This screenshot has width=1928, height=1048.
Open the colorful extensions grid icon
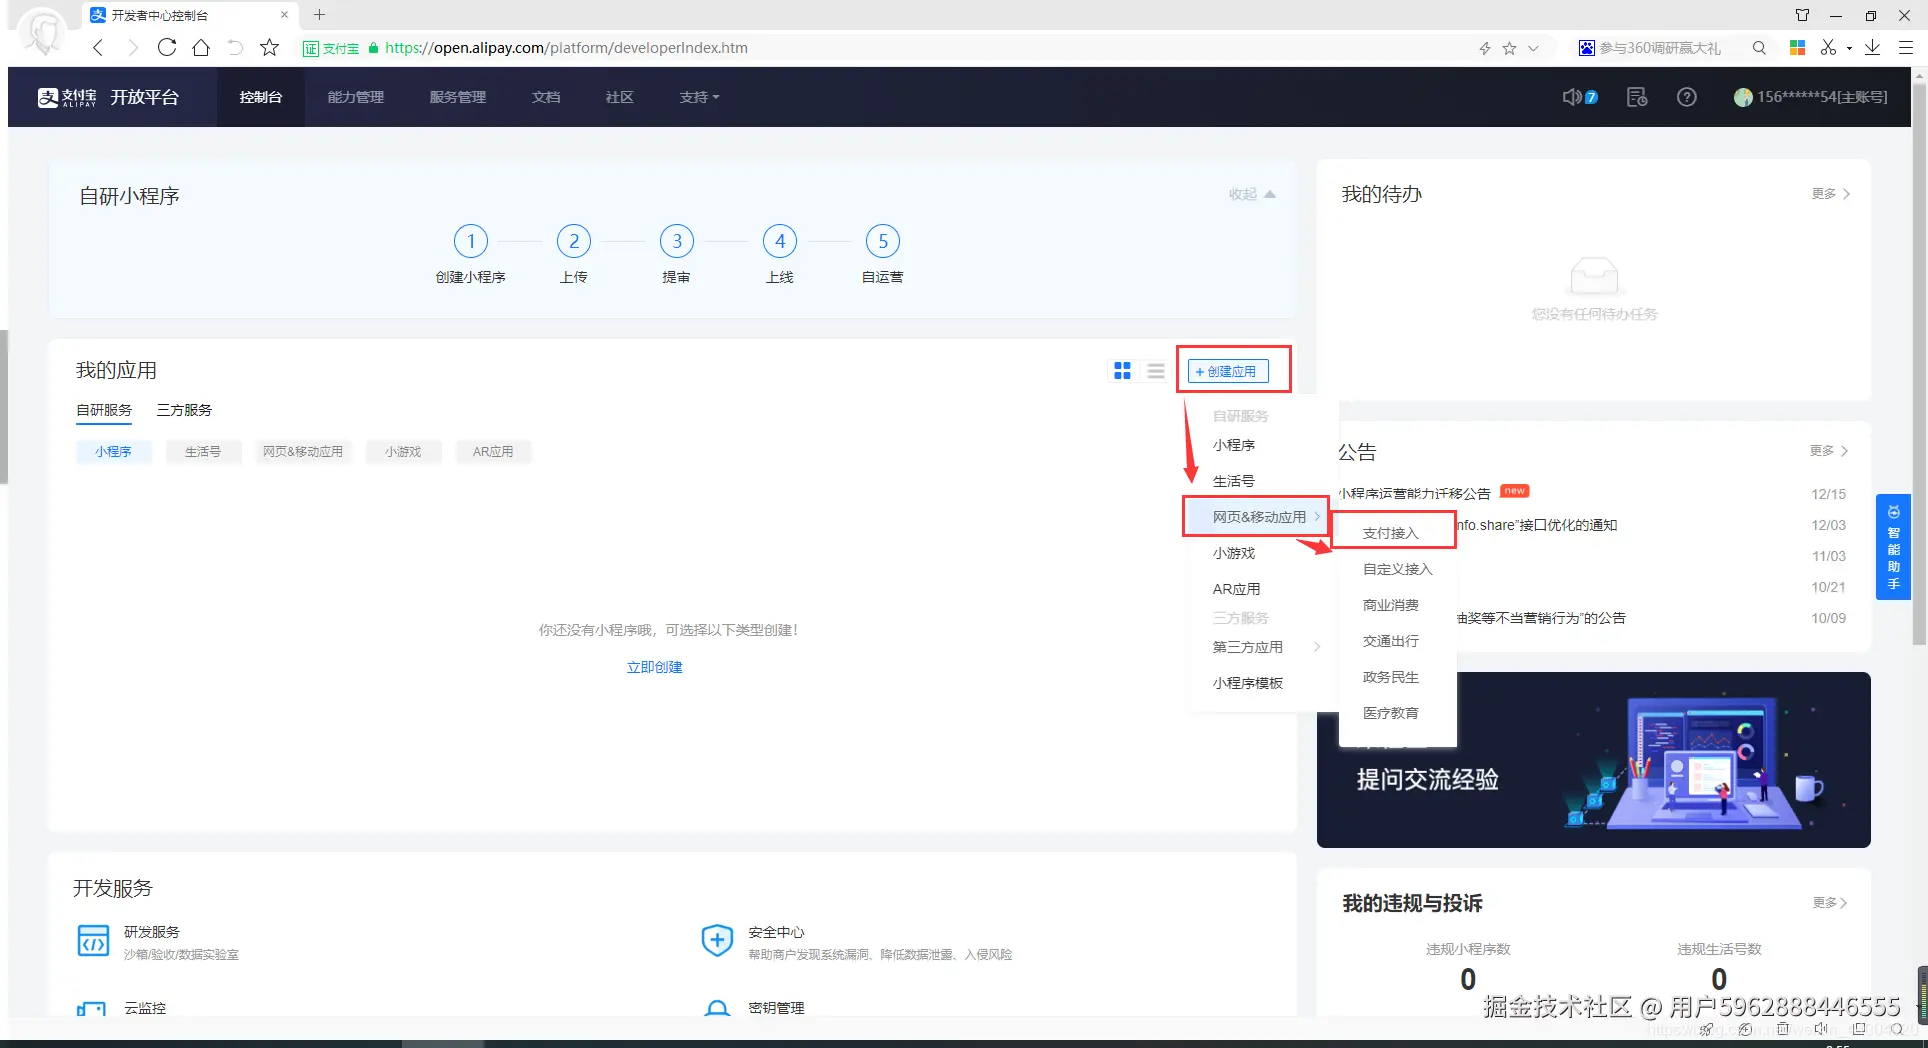pyautogui.click(x=1797, y=47)
